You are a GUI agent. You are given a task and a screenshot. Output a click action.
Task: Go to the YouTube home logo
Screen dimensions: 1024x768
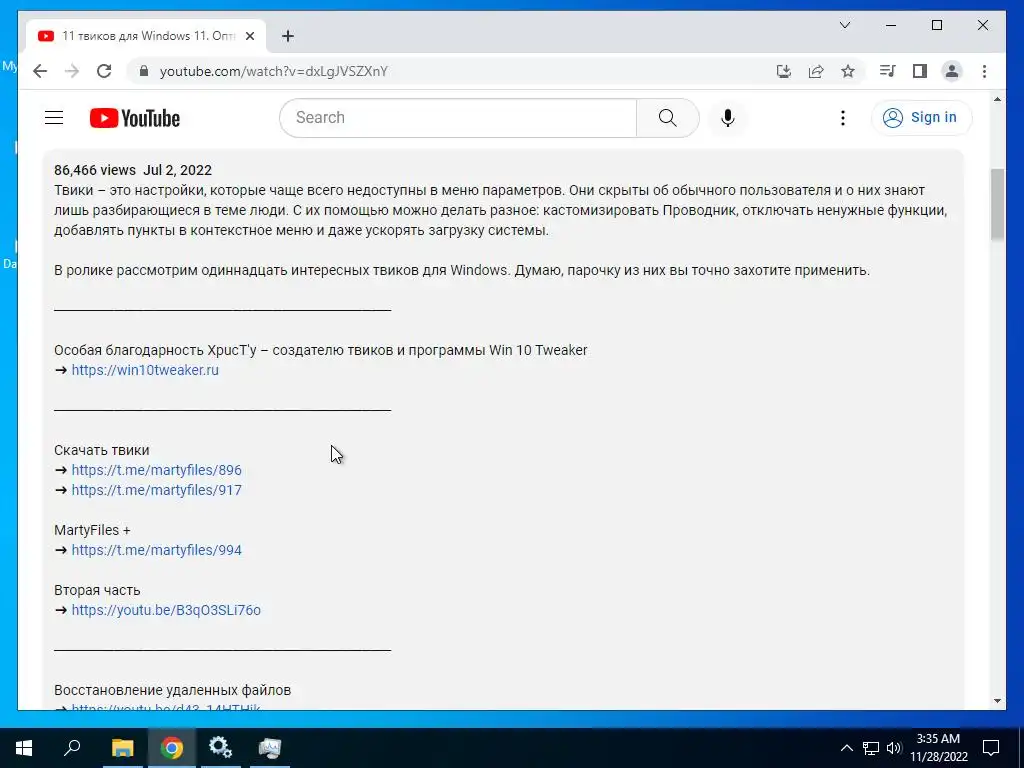135,118
